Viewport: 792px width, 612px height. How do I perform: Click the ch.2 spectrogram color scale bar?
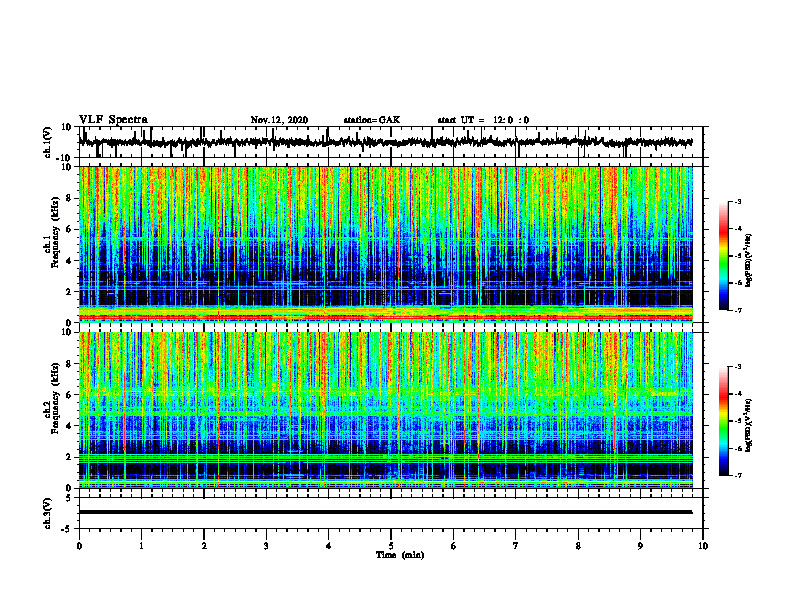tap(724, 421)
